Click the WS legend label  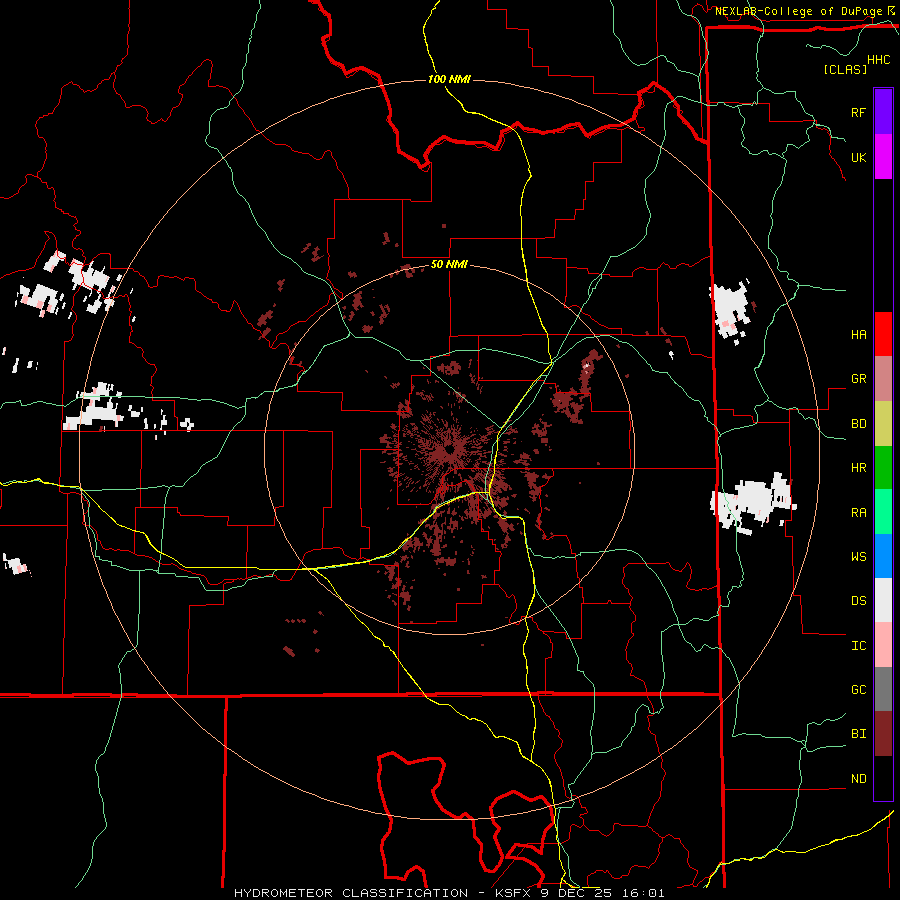[x=858, y=557]
